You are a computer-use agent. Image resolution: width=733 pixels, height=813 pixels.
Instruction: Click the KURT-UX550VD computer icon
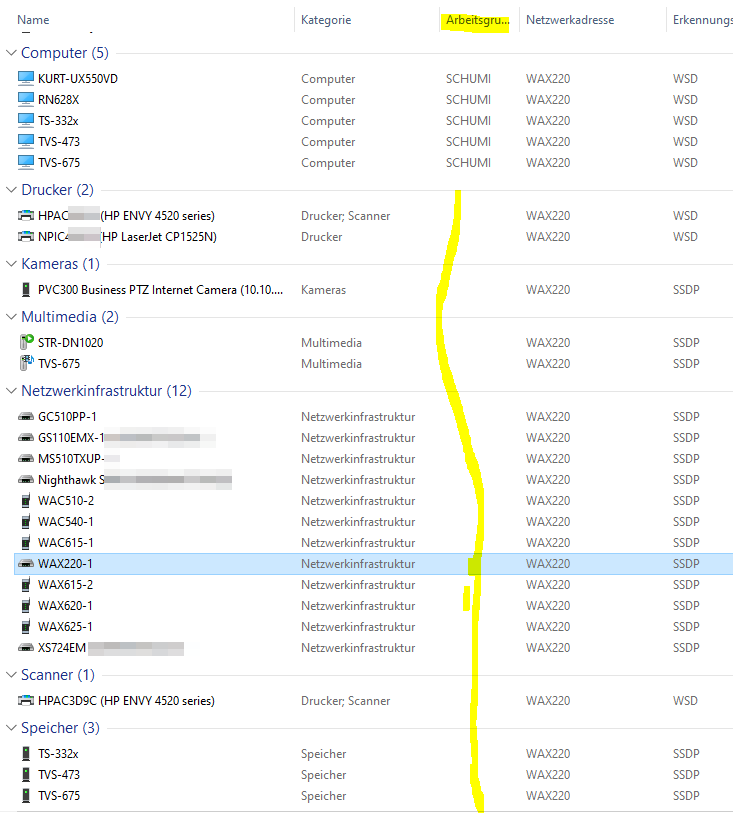coord(26,78)
